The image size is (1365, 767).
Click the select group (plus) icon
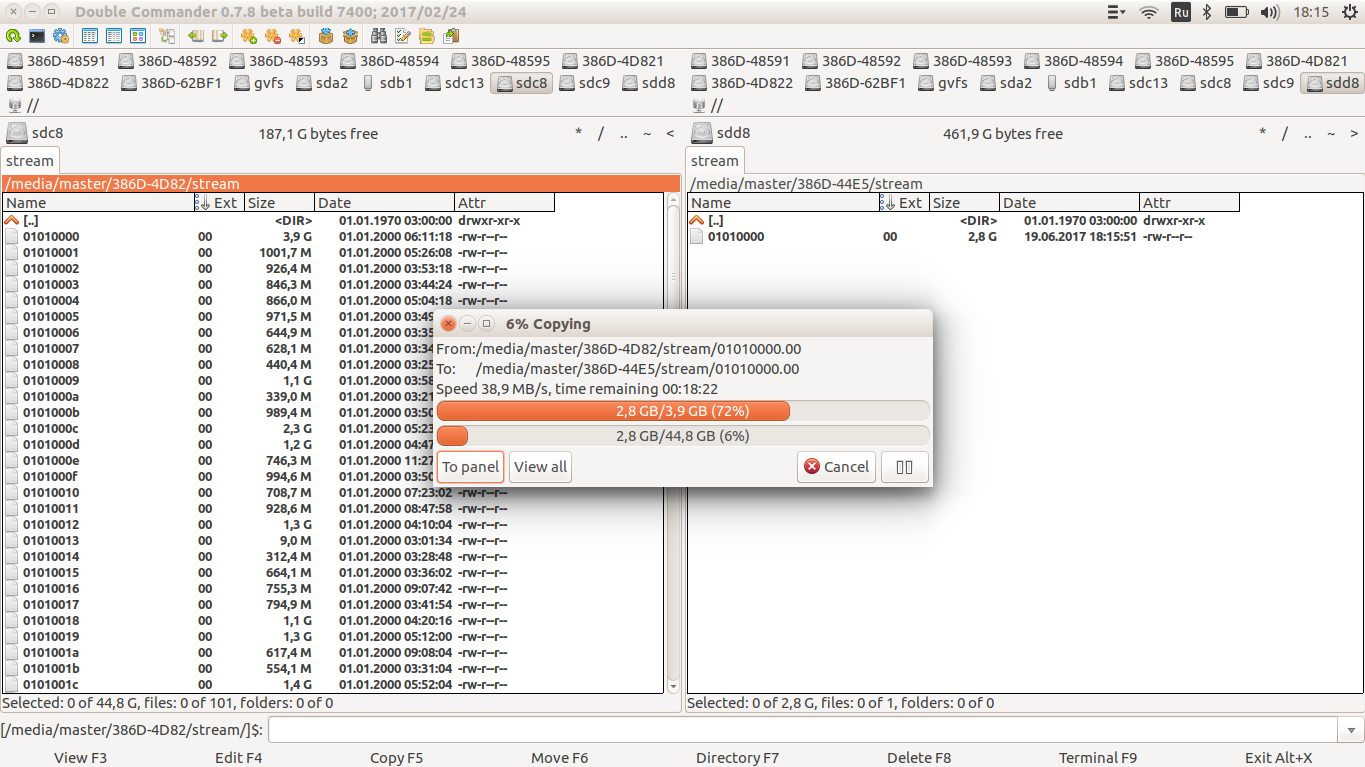pos(249,36)
